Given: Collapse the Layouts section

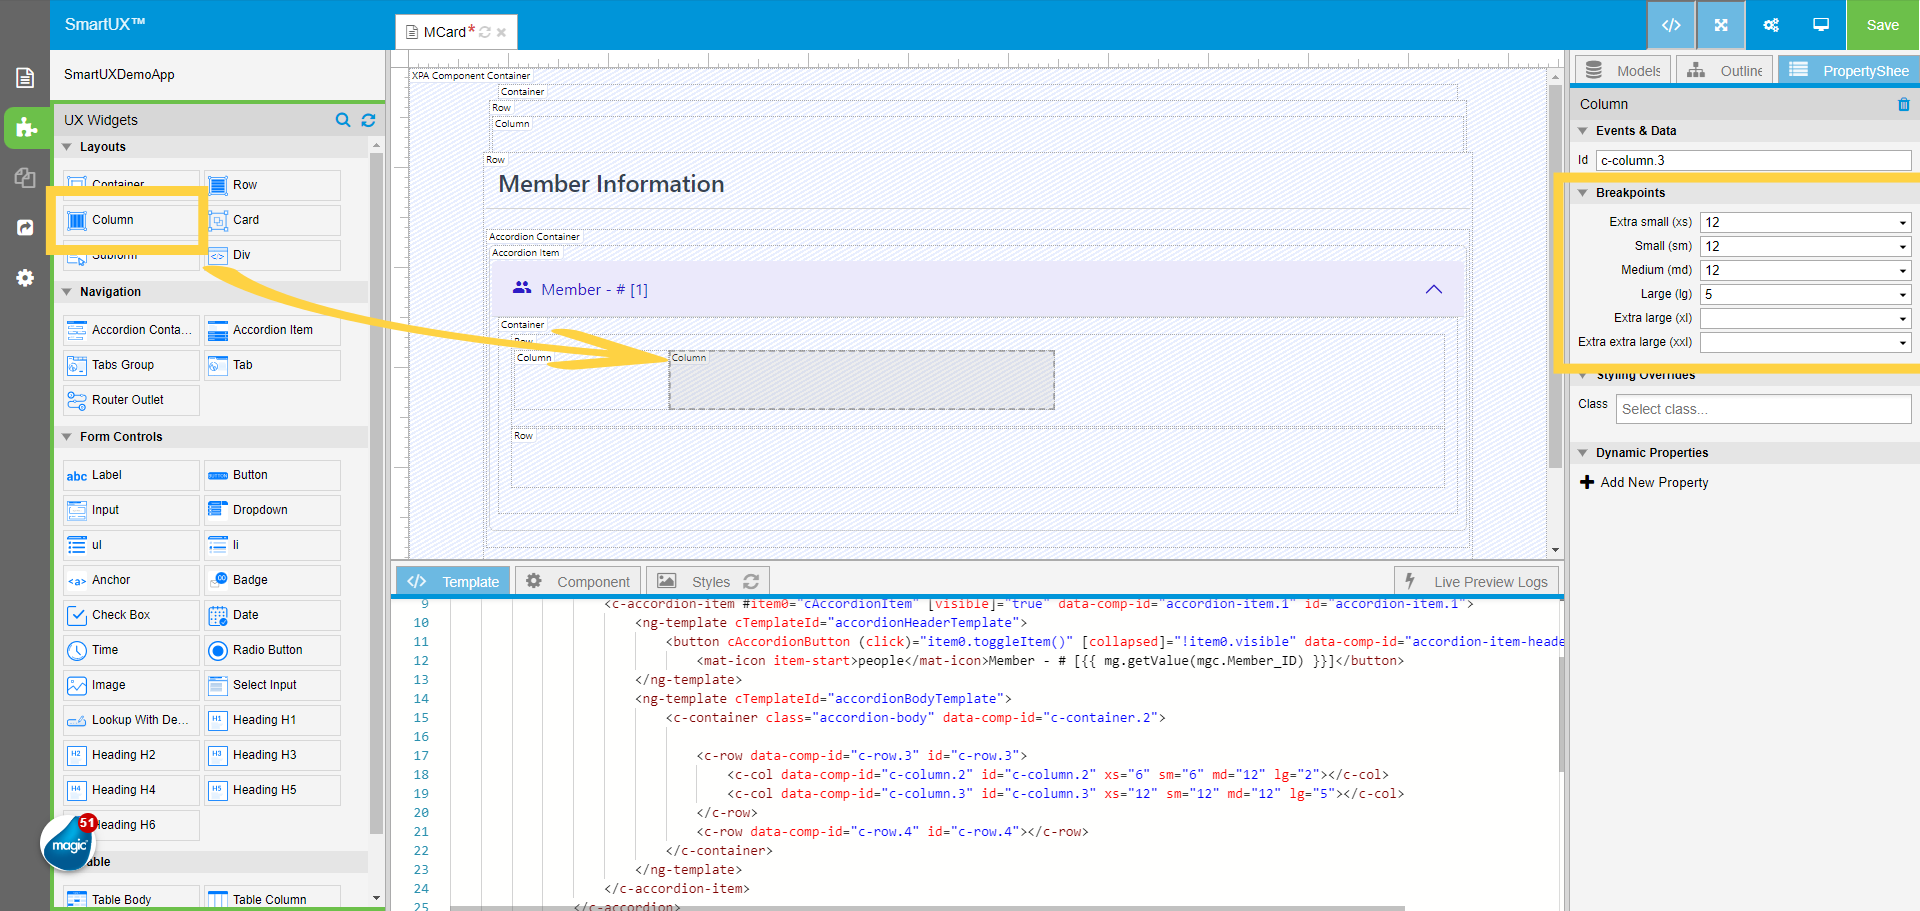Looking at the screenshot, I should pos(67,147).
